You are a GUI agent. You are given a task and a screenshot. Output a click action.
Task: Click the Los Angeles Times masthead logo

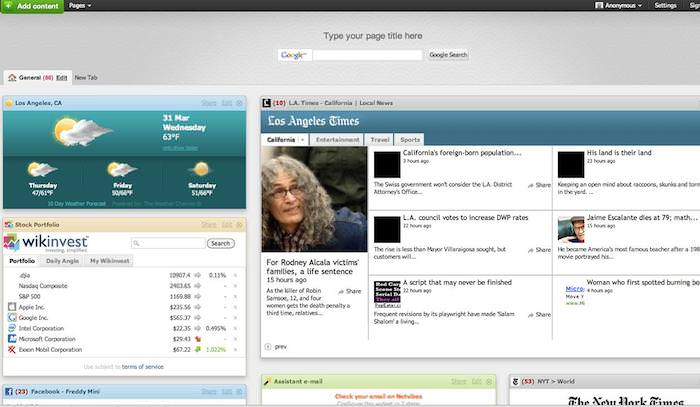click(313, 121)
